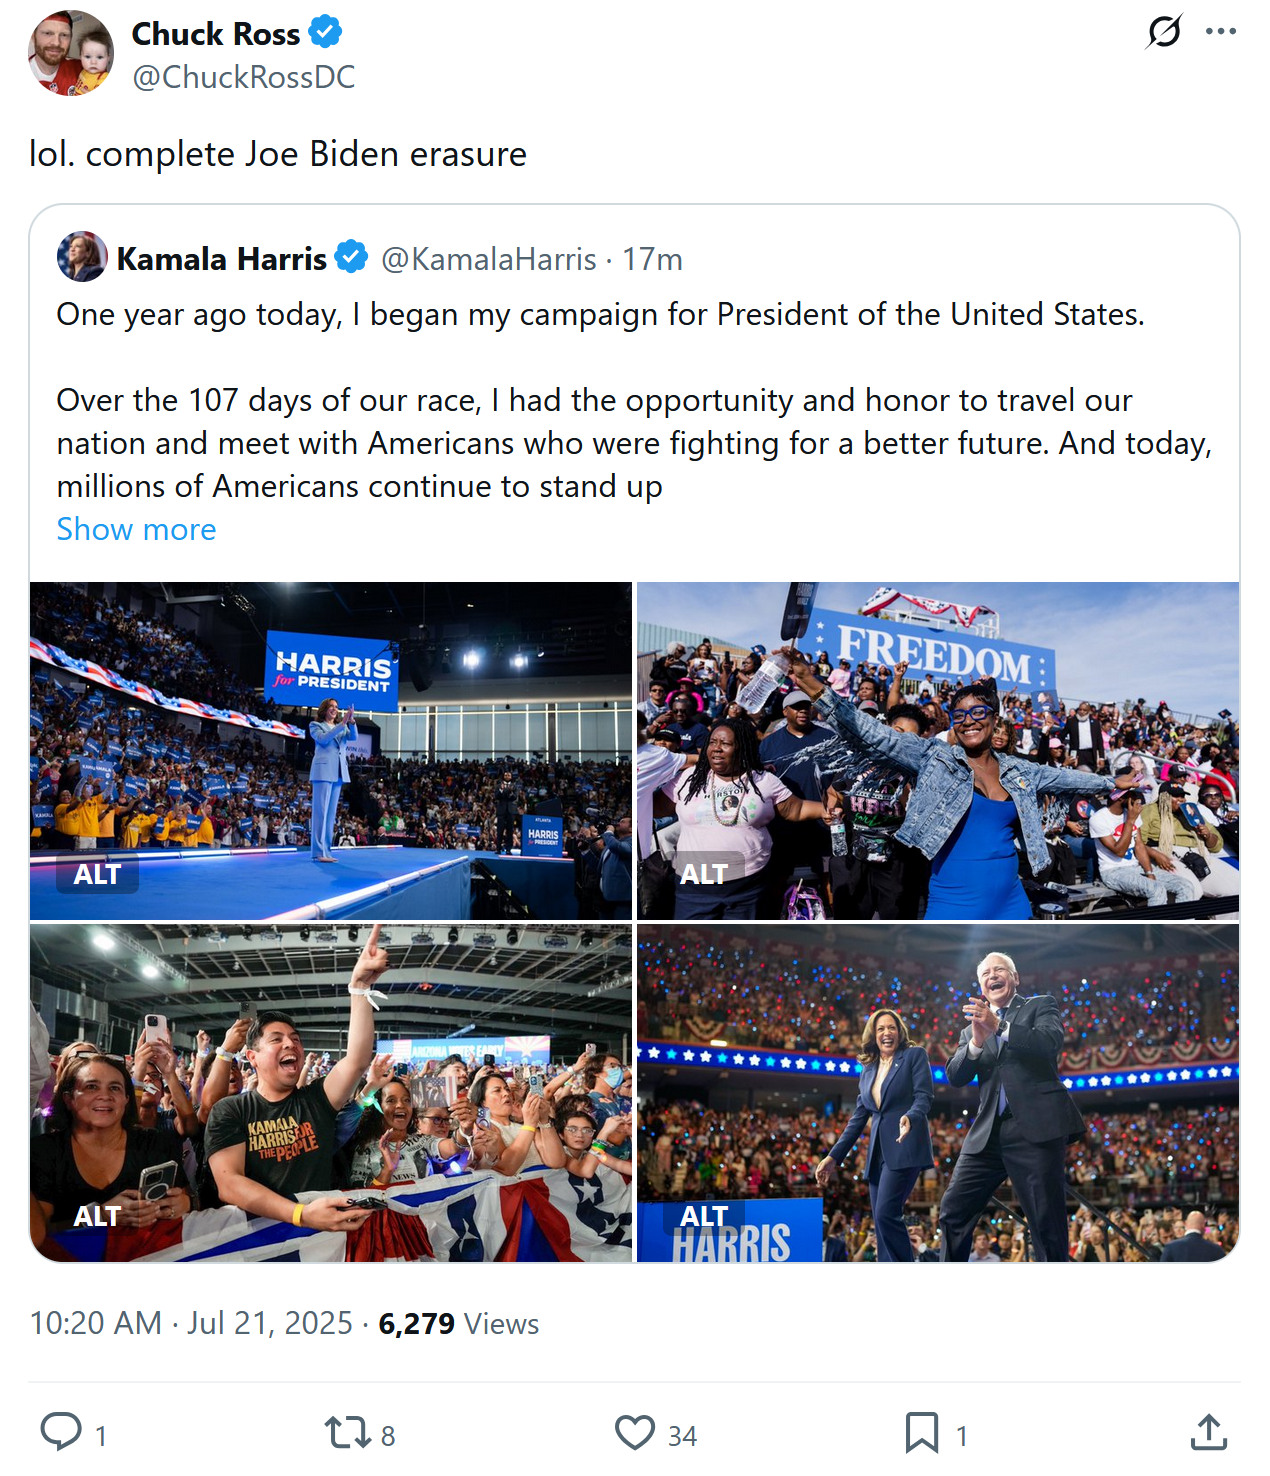This screenshot has width=1270, height=1476.
Task: Show ALT text for cheering crowd photo
Action: tap(97, 1216)
